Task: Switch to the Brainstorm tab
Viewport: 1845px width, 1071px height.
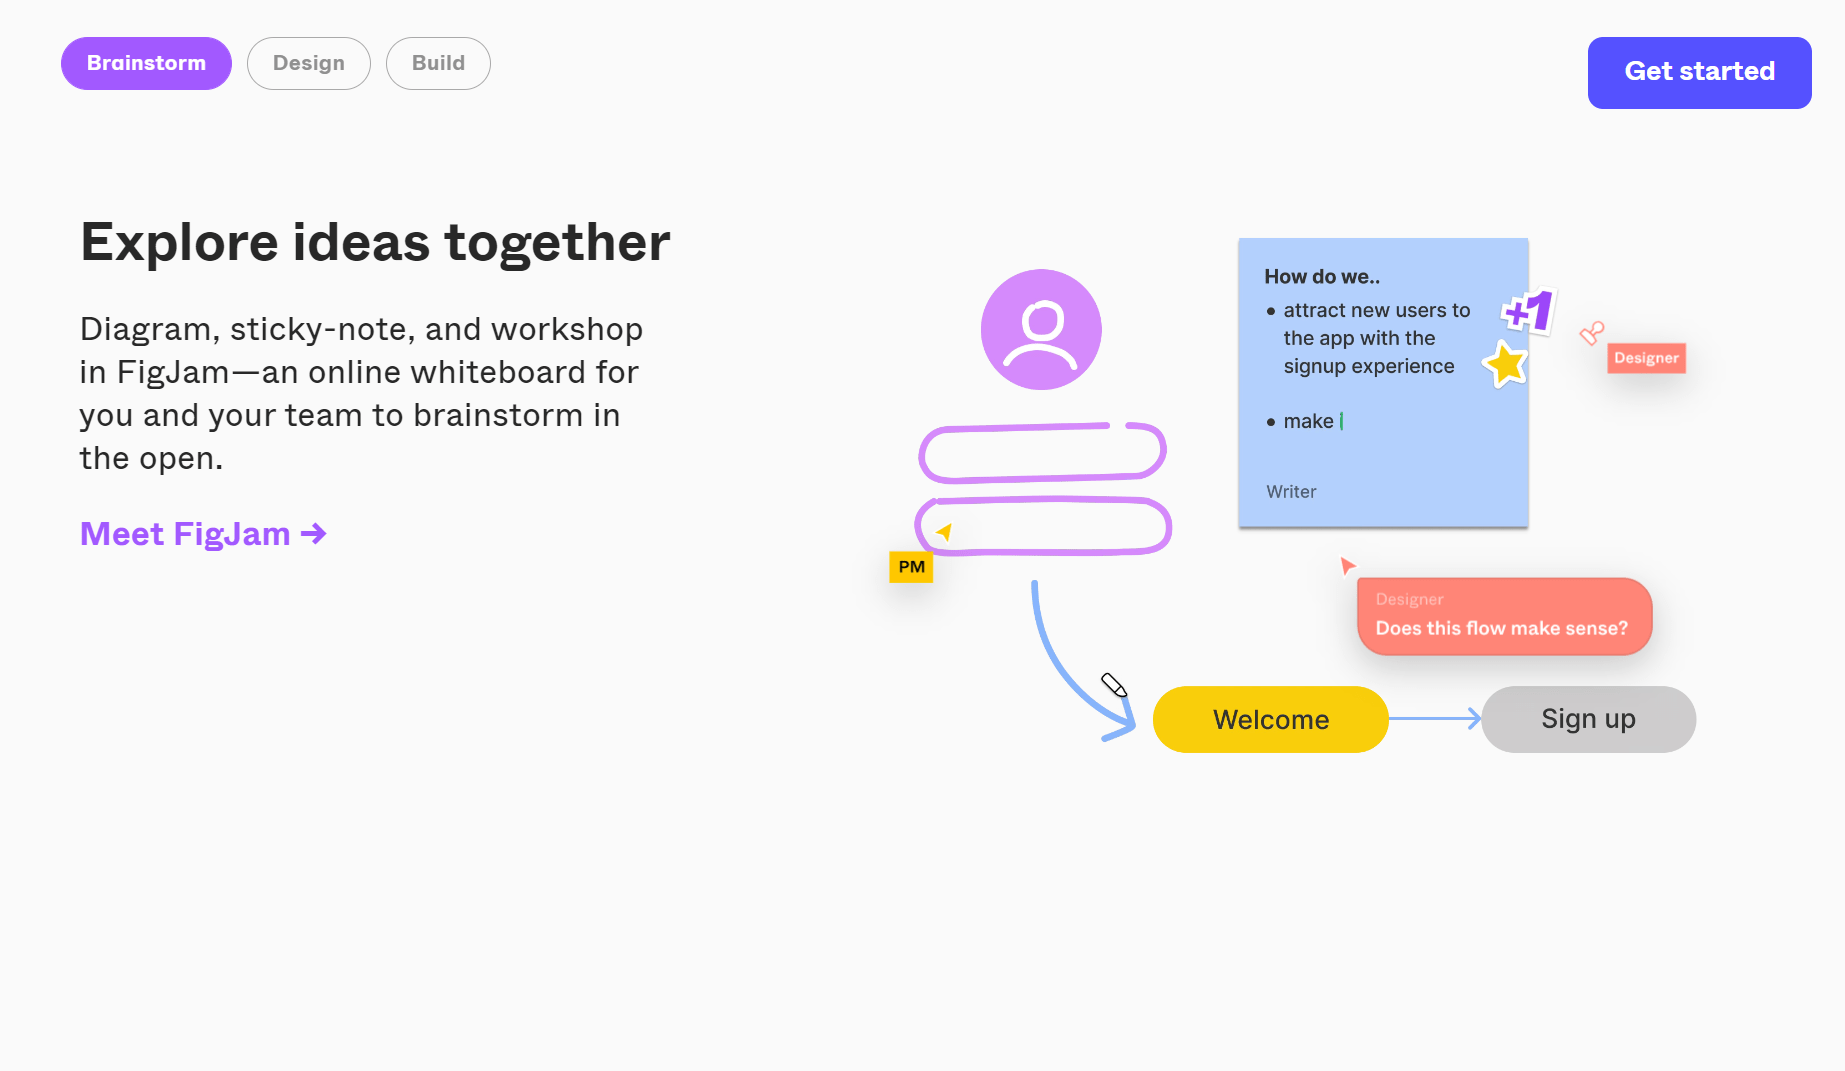Action: point(146,63)
